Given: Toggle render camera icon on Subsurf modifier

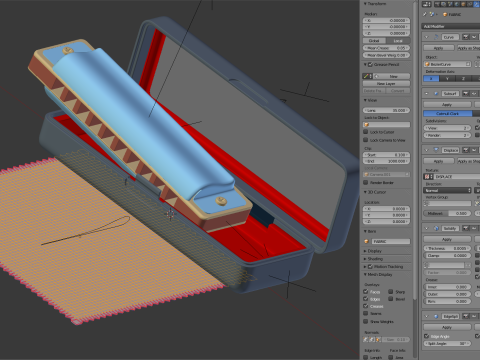Looking at the screenshot, I should (466, 94).
